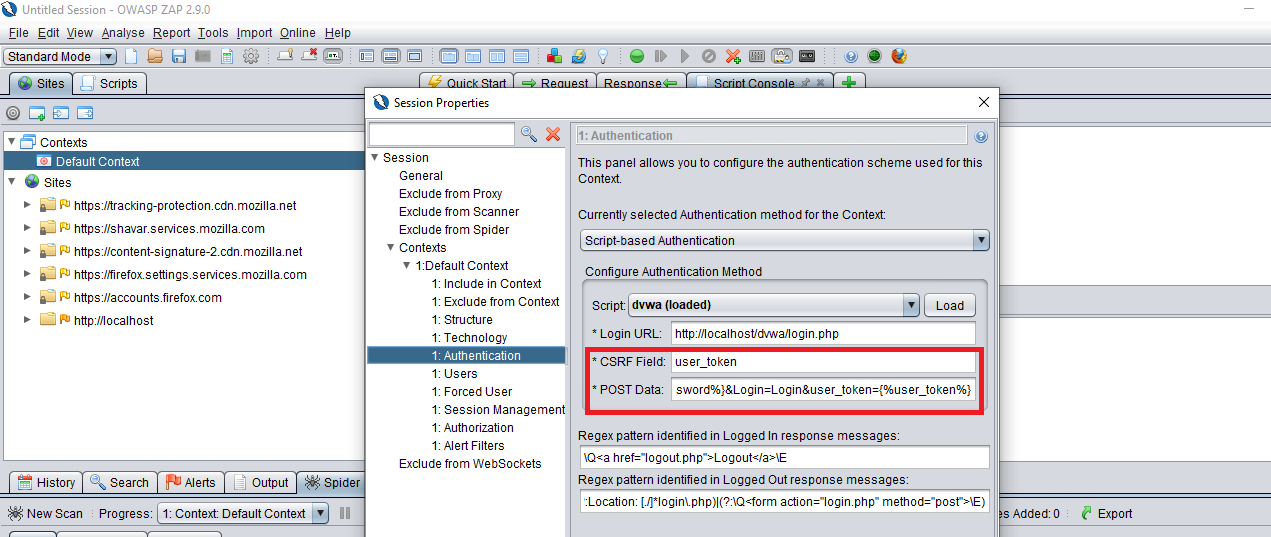Open the Analyse menu
Viewport: 1271px width, 537px height.
pos(122,33)
